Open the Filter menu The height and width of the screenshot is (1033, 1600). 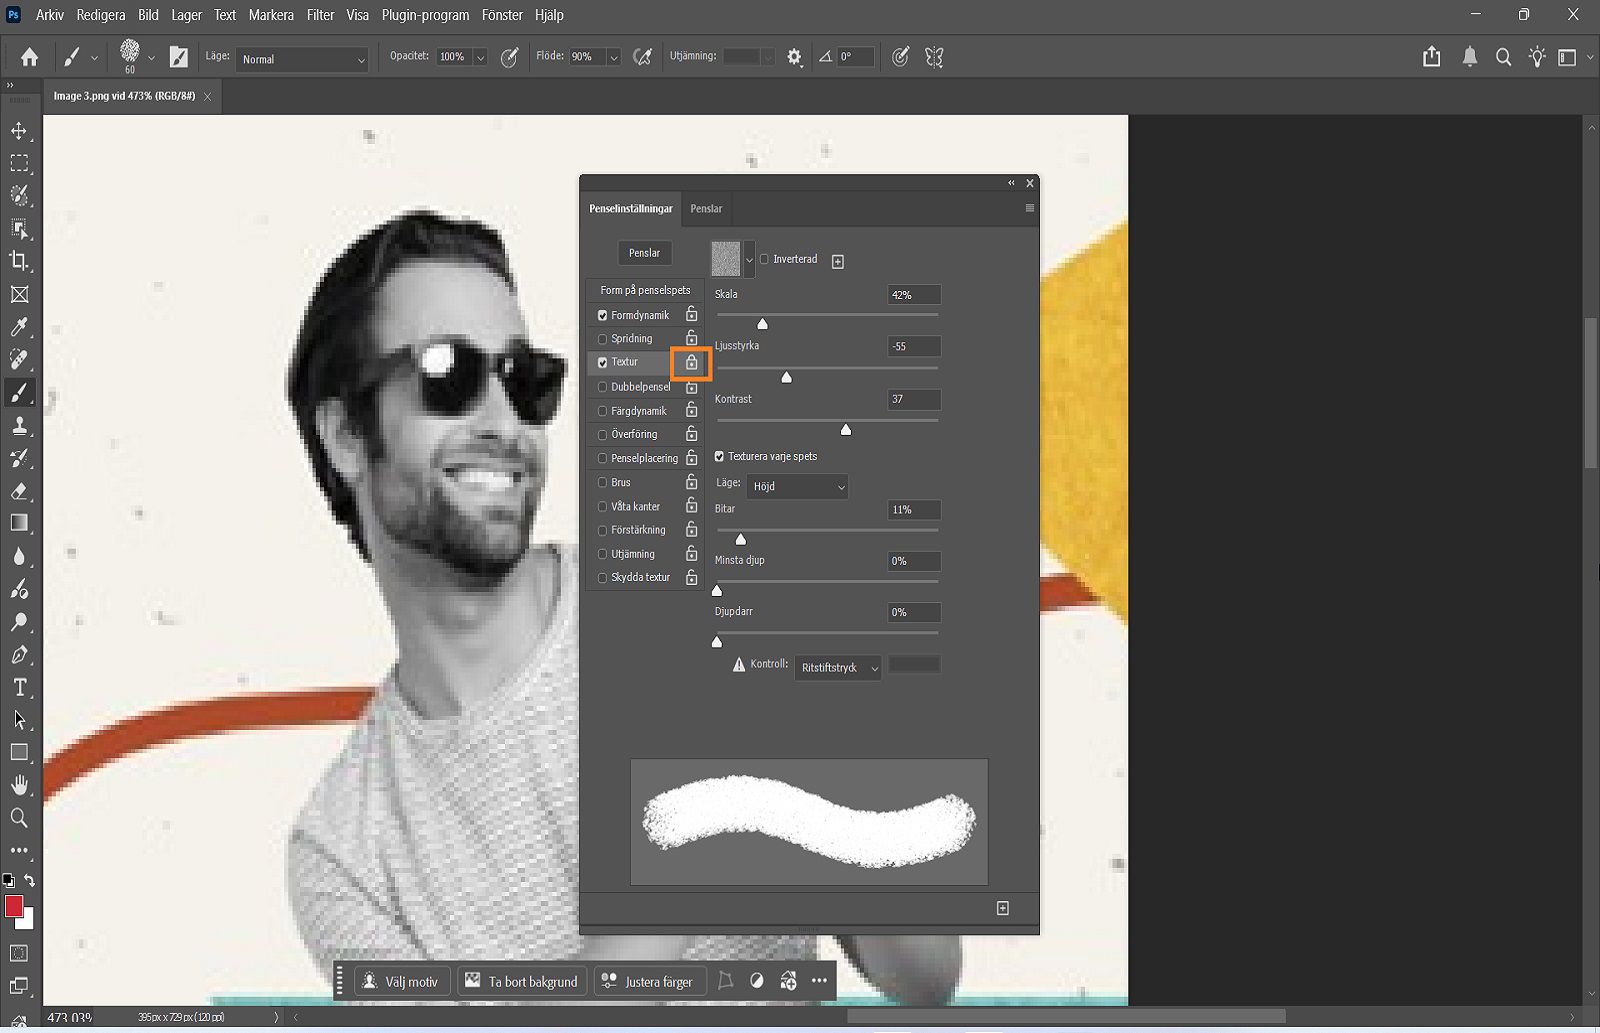(319, 15)
